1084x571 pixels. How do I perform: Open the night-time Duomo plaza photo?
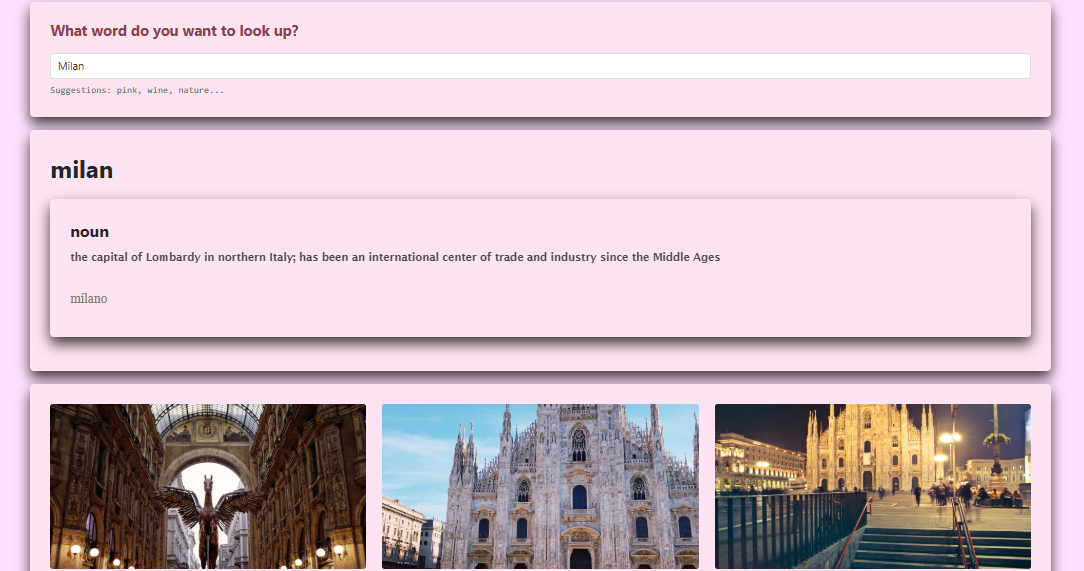tap(872, 486)
